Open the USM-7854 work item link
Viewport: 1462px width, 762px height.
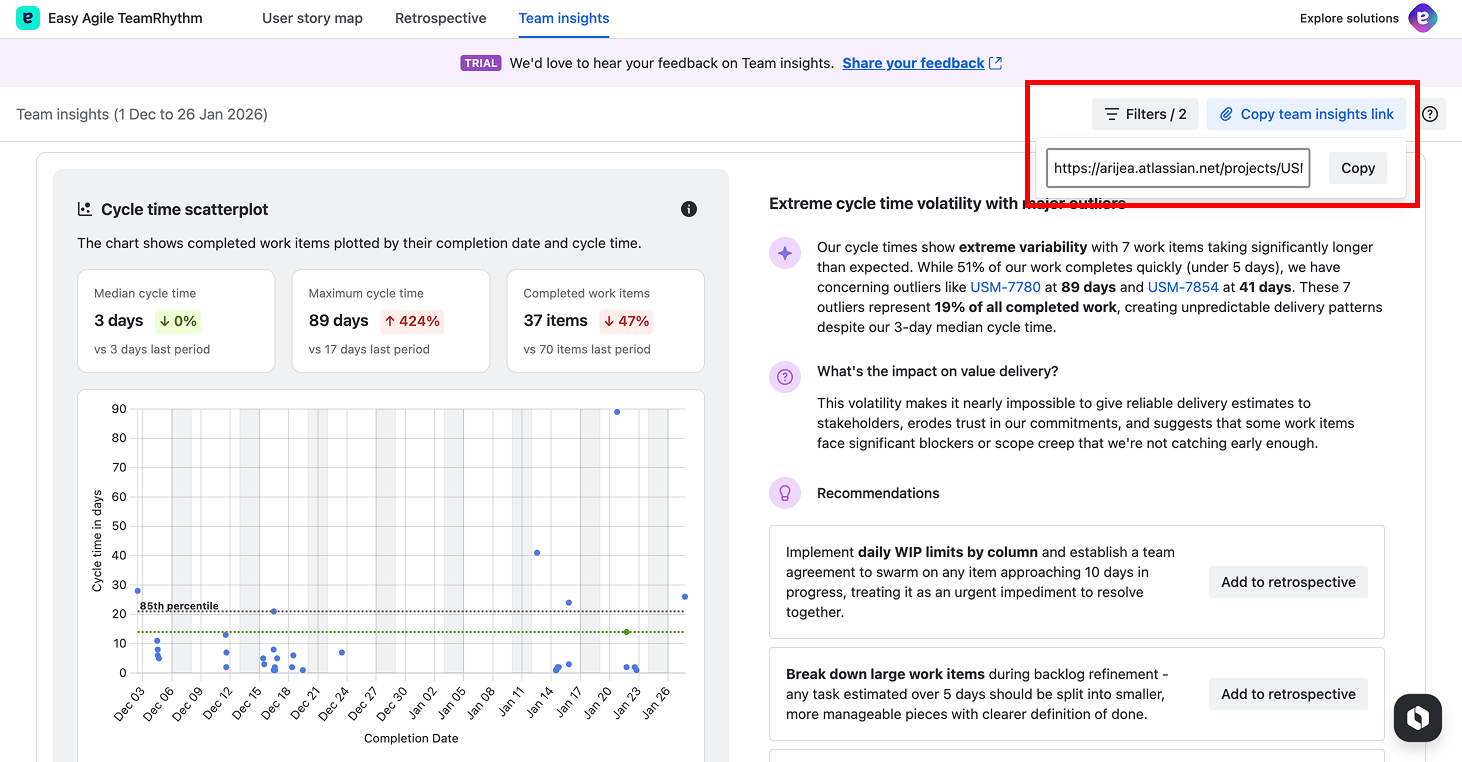pyautogui.click(x=1183, y=287)
